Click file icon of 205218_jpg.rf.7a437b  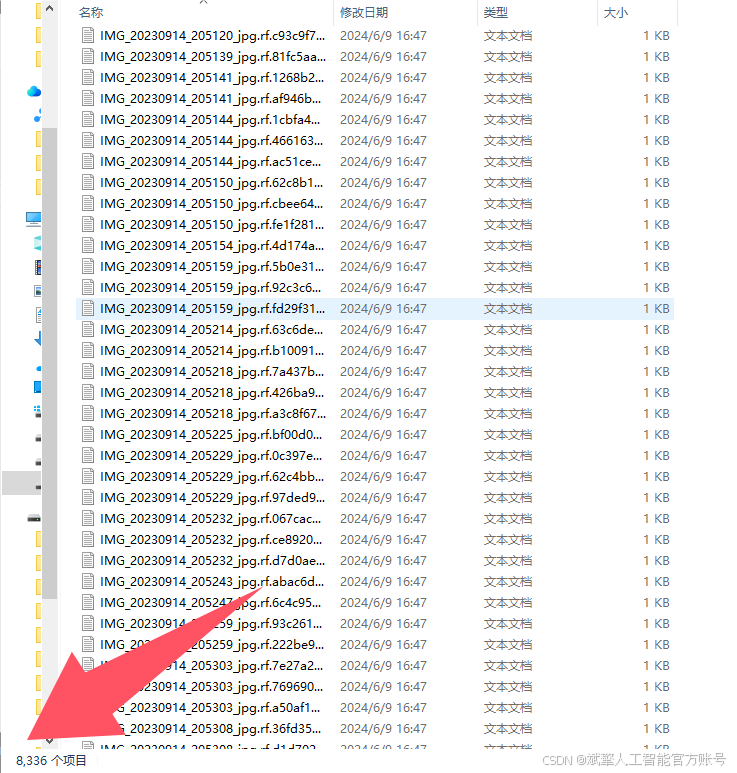(x=88, y=372)
